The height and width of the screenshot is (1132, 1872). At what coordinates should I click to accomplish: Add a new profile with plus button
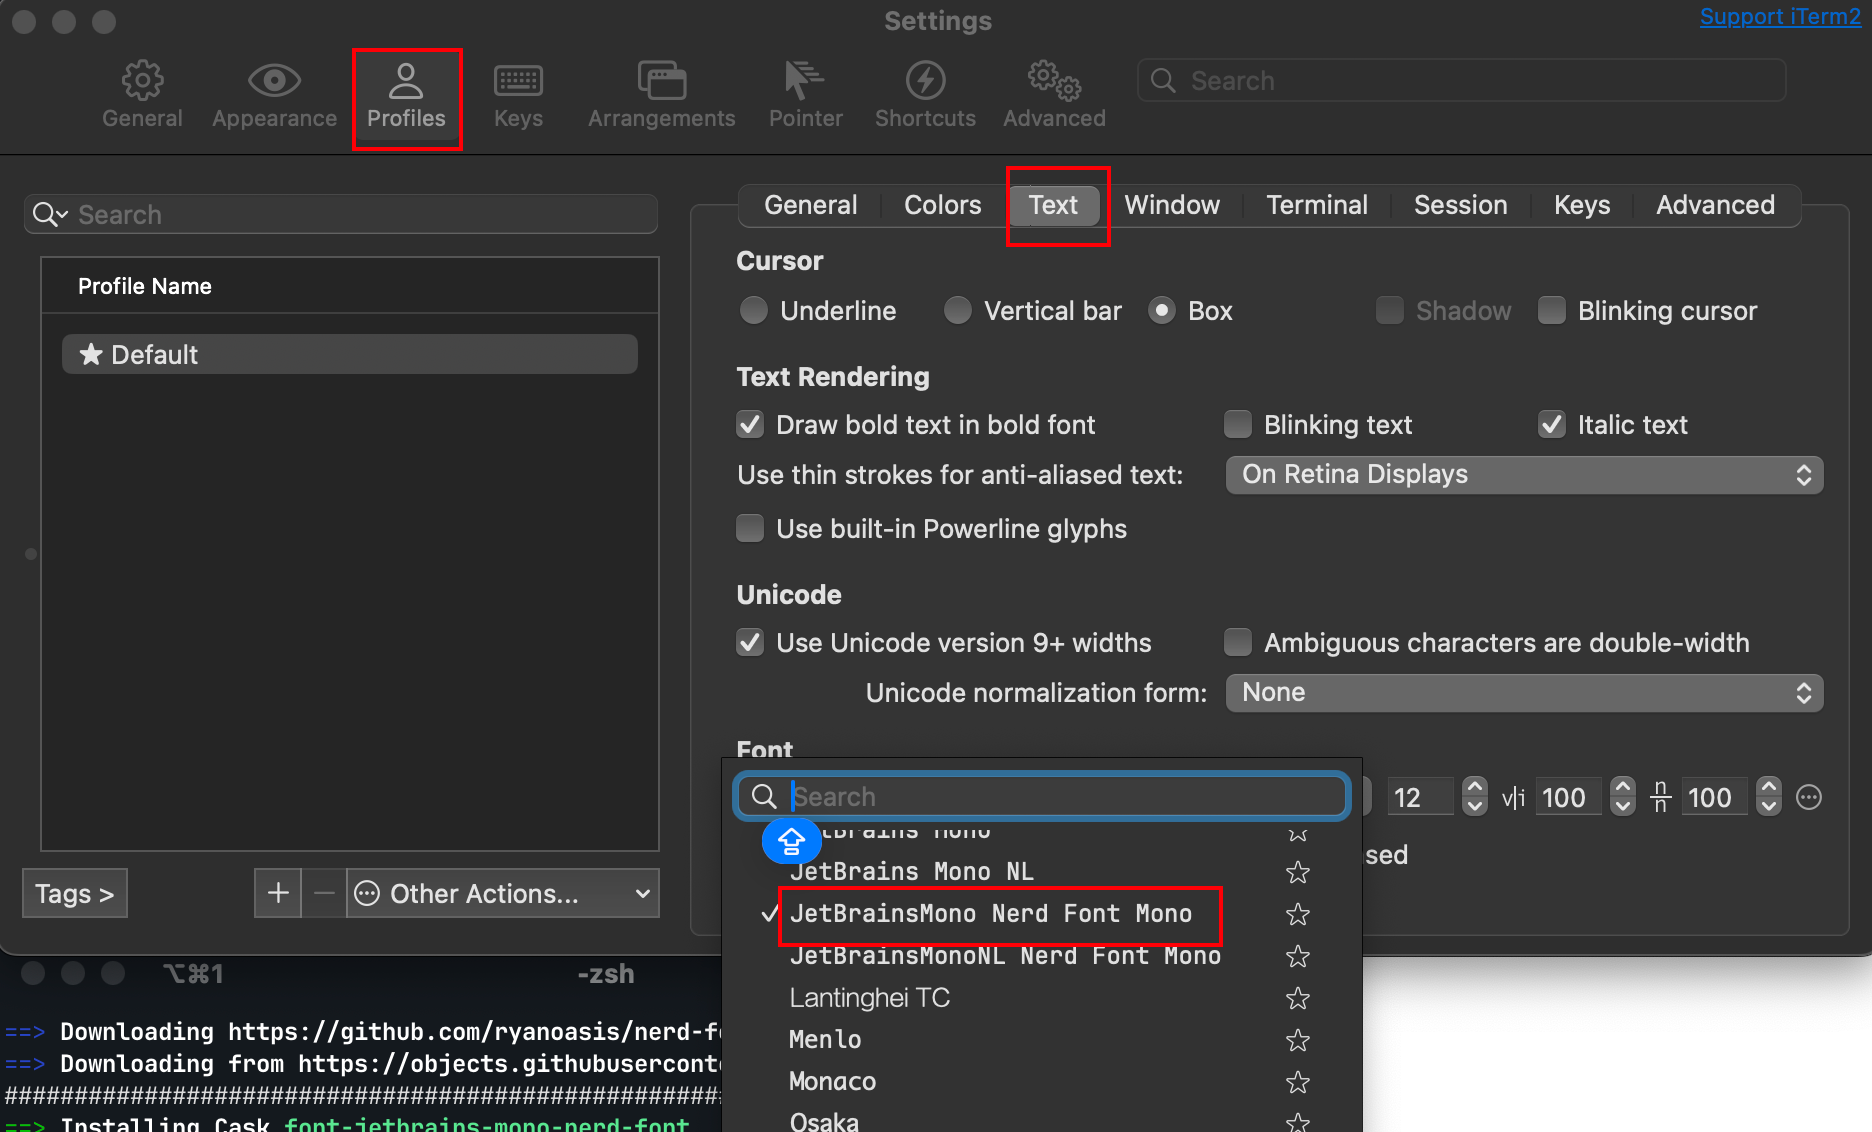[x=278, y=893]
